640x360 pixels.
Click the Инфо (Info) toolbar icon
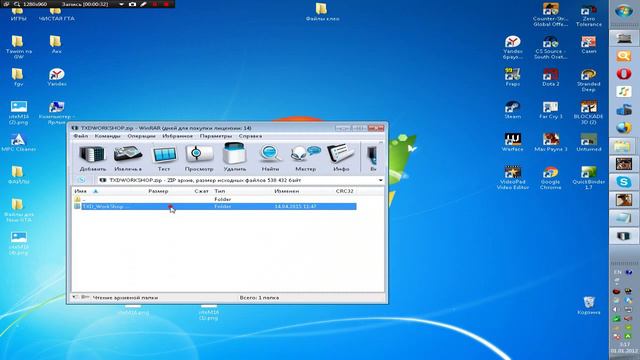(x=341, y=158)
